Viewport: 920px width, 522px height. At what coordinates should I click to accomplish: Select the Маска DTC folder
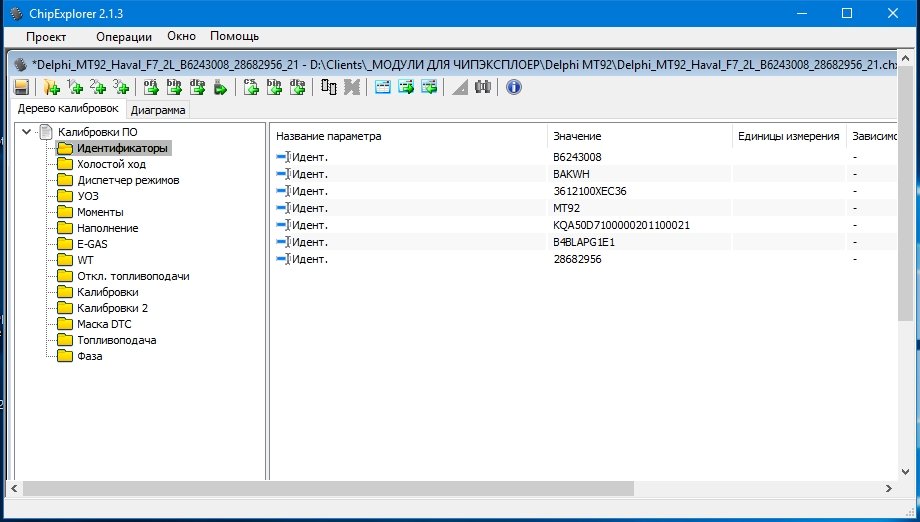(104, 324)
